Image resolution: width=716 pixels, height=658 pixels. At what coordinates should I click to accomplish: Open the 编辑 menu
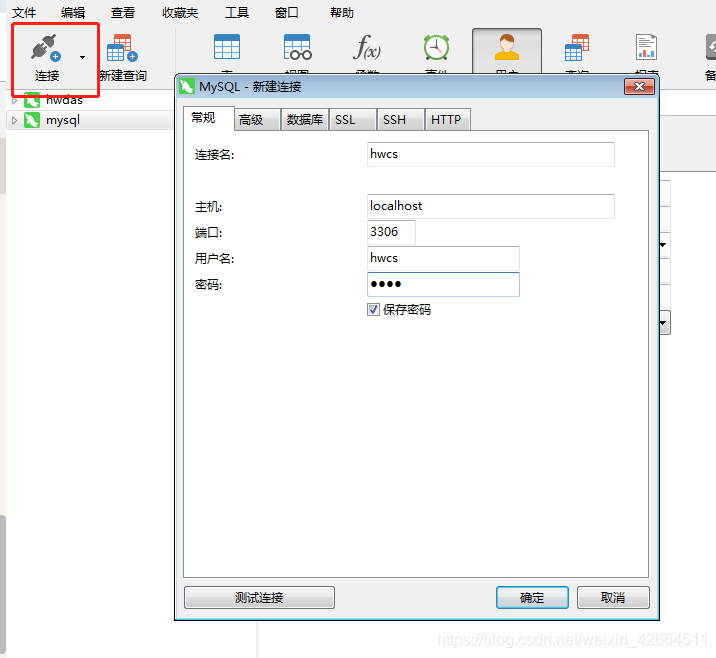click(x=73, y=13)
